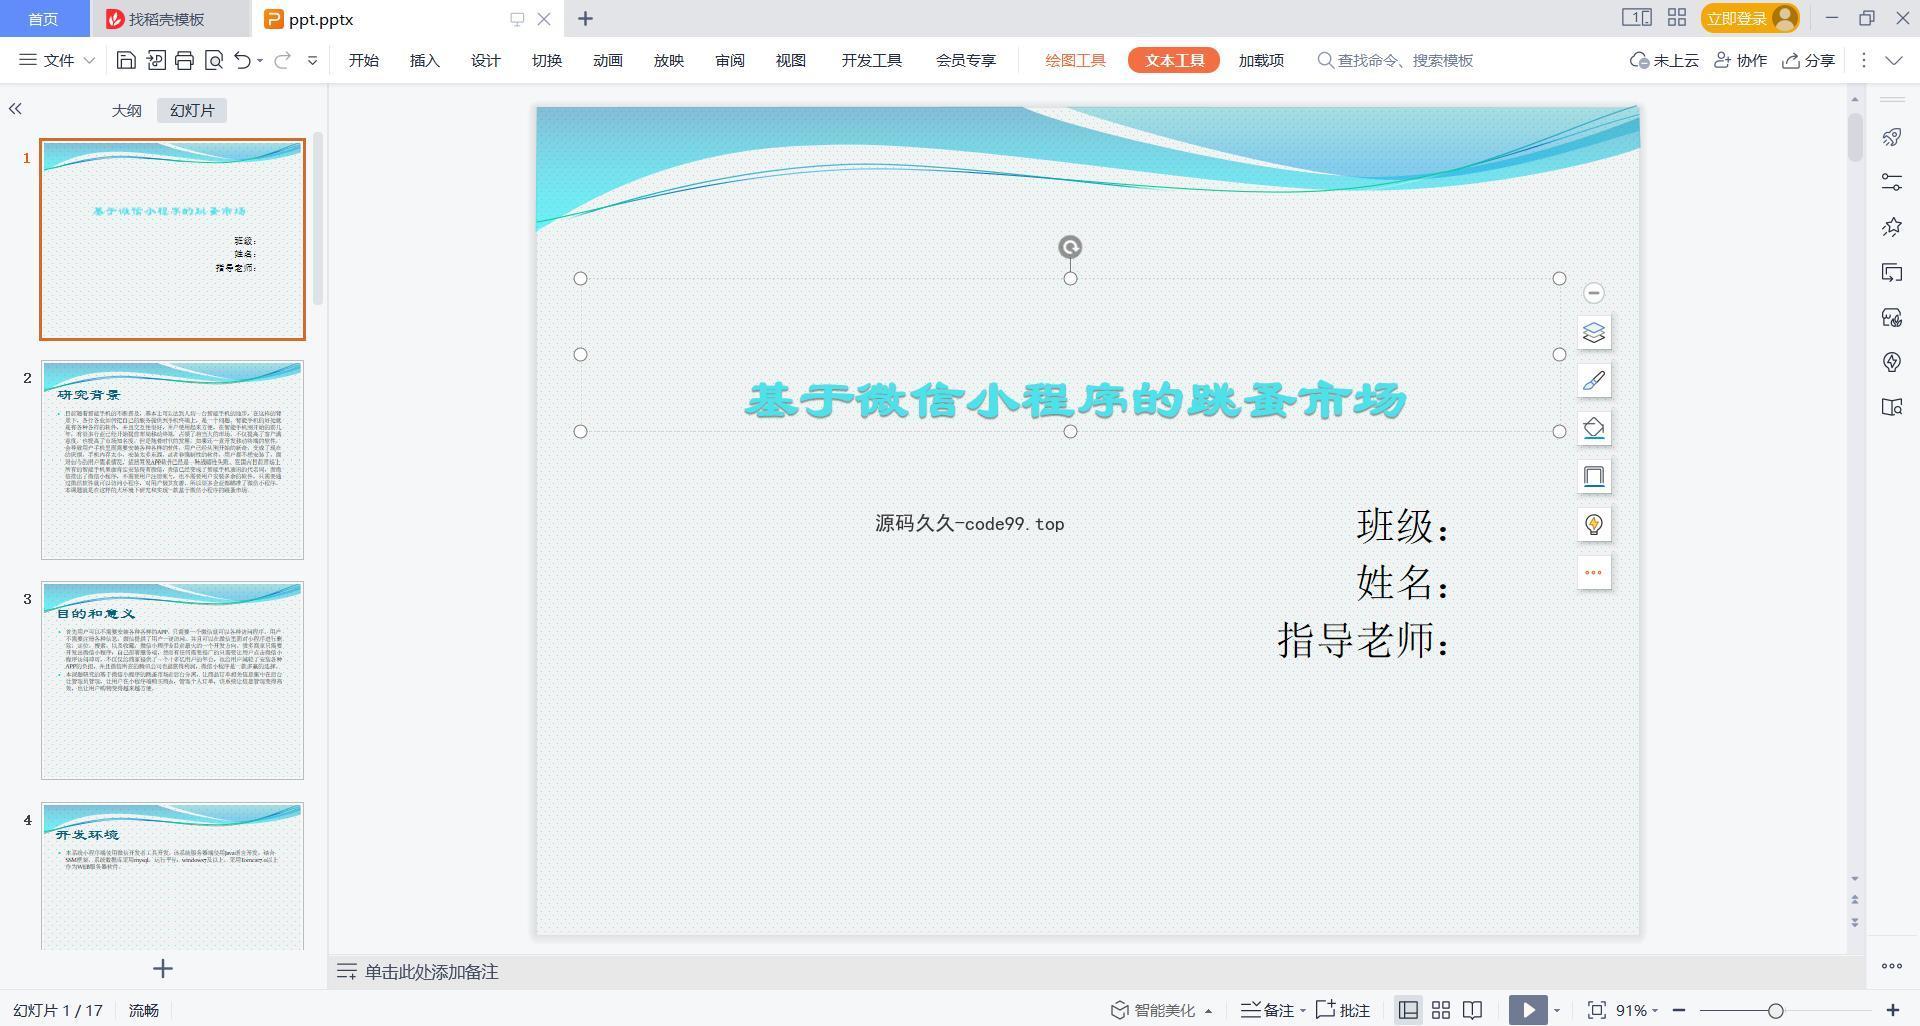1920x1026 pixels.
Task: Select the 文本工具 tab
Action: click(x=1174, y=60)
